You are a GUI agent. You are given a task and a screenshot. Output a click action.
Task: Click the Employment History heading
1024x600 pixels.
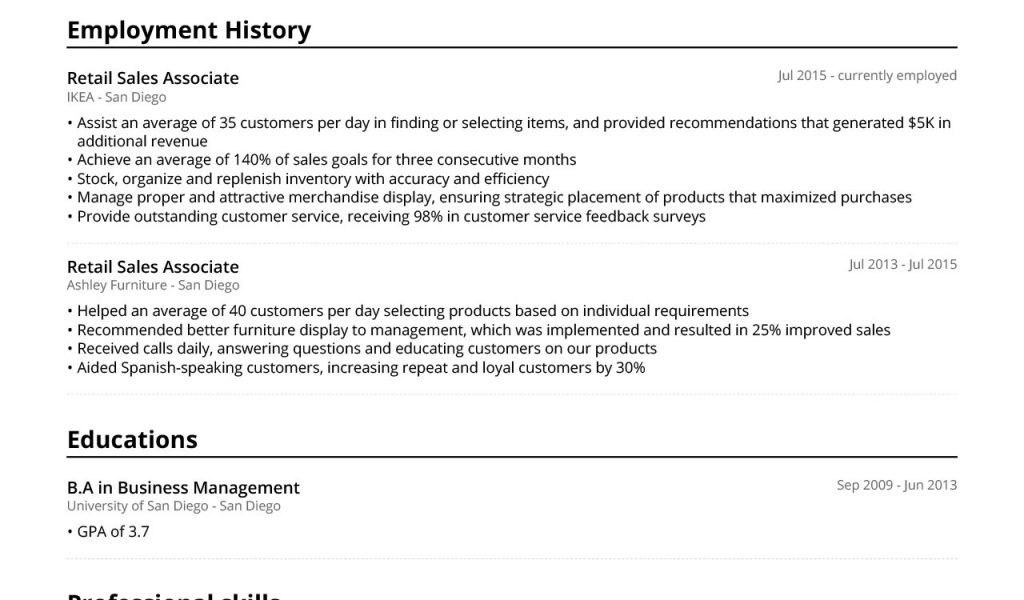pos(188,30)
